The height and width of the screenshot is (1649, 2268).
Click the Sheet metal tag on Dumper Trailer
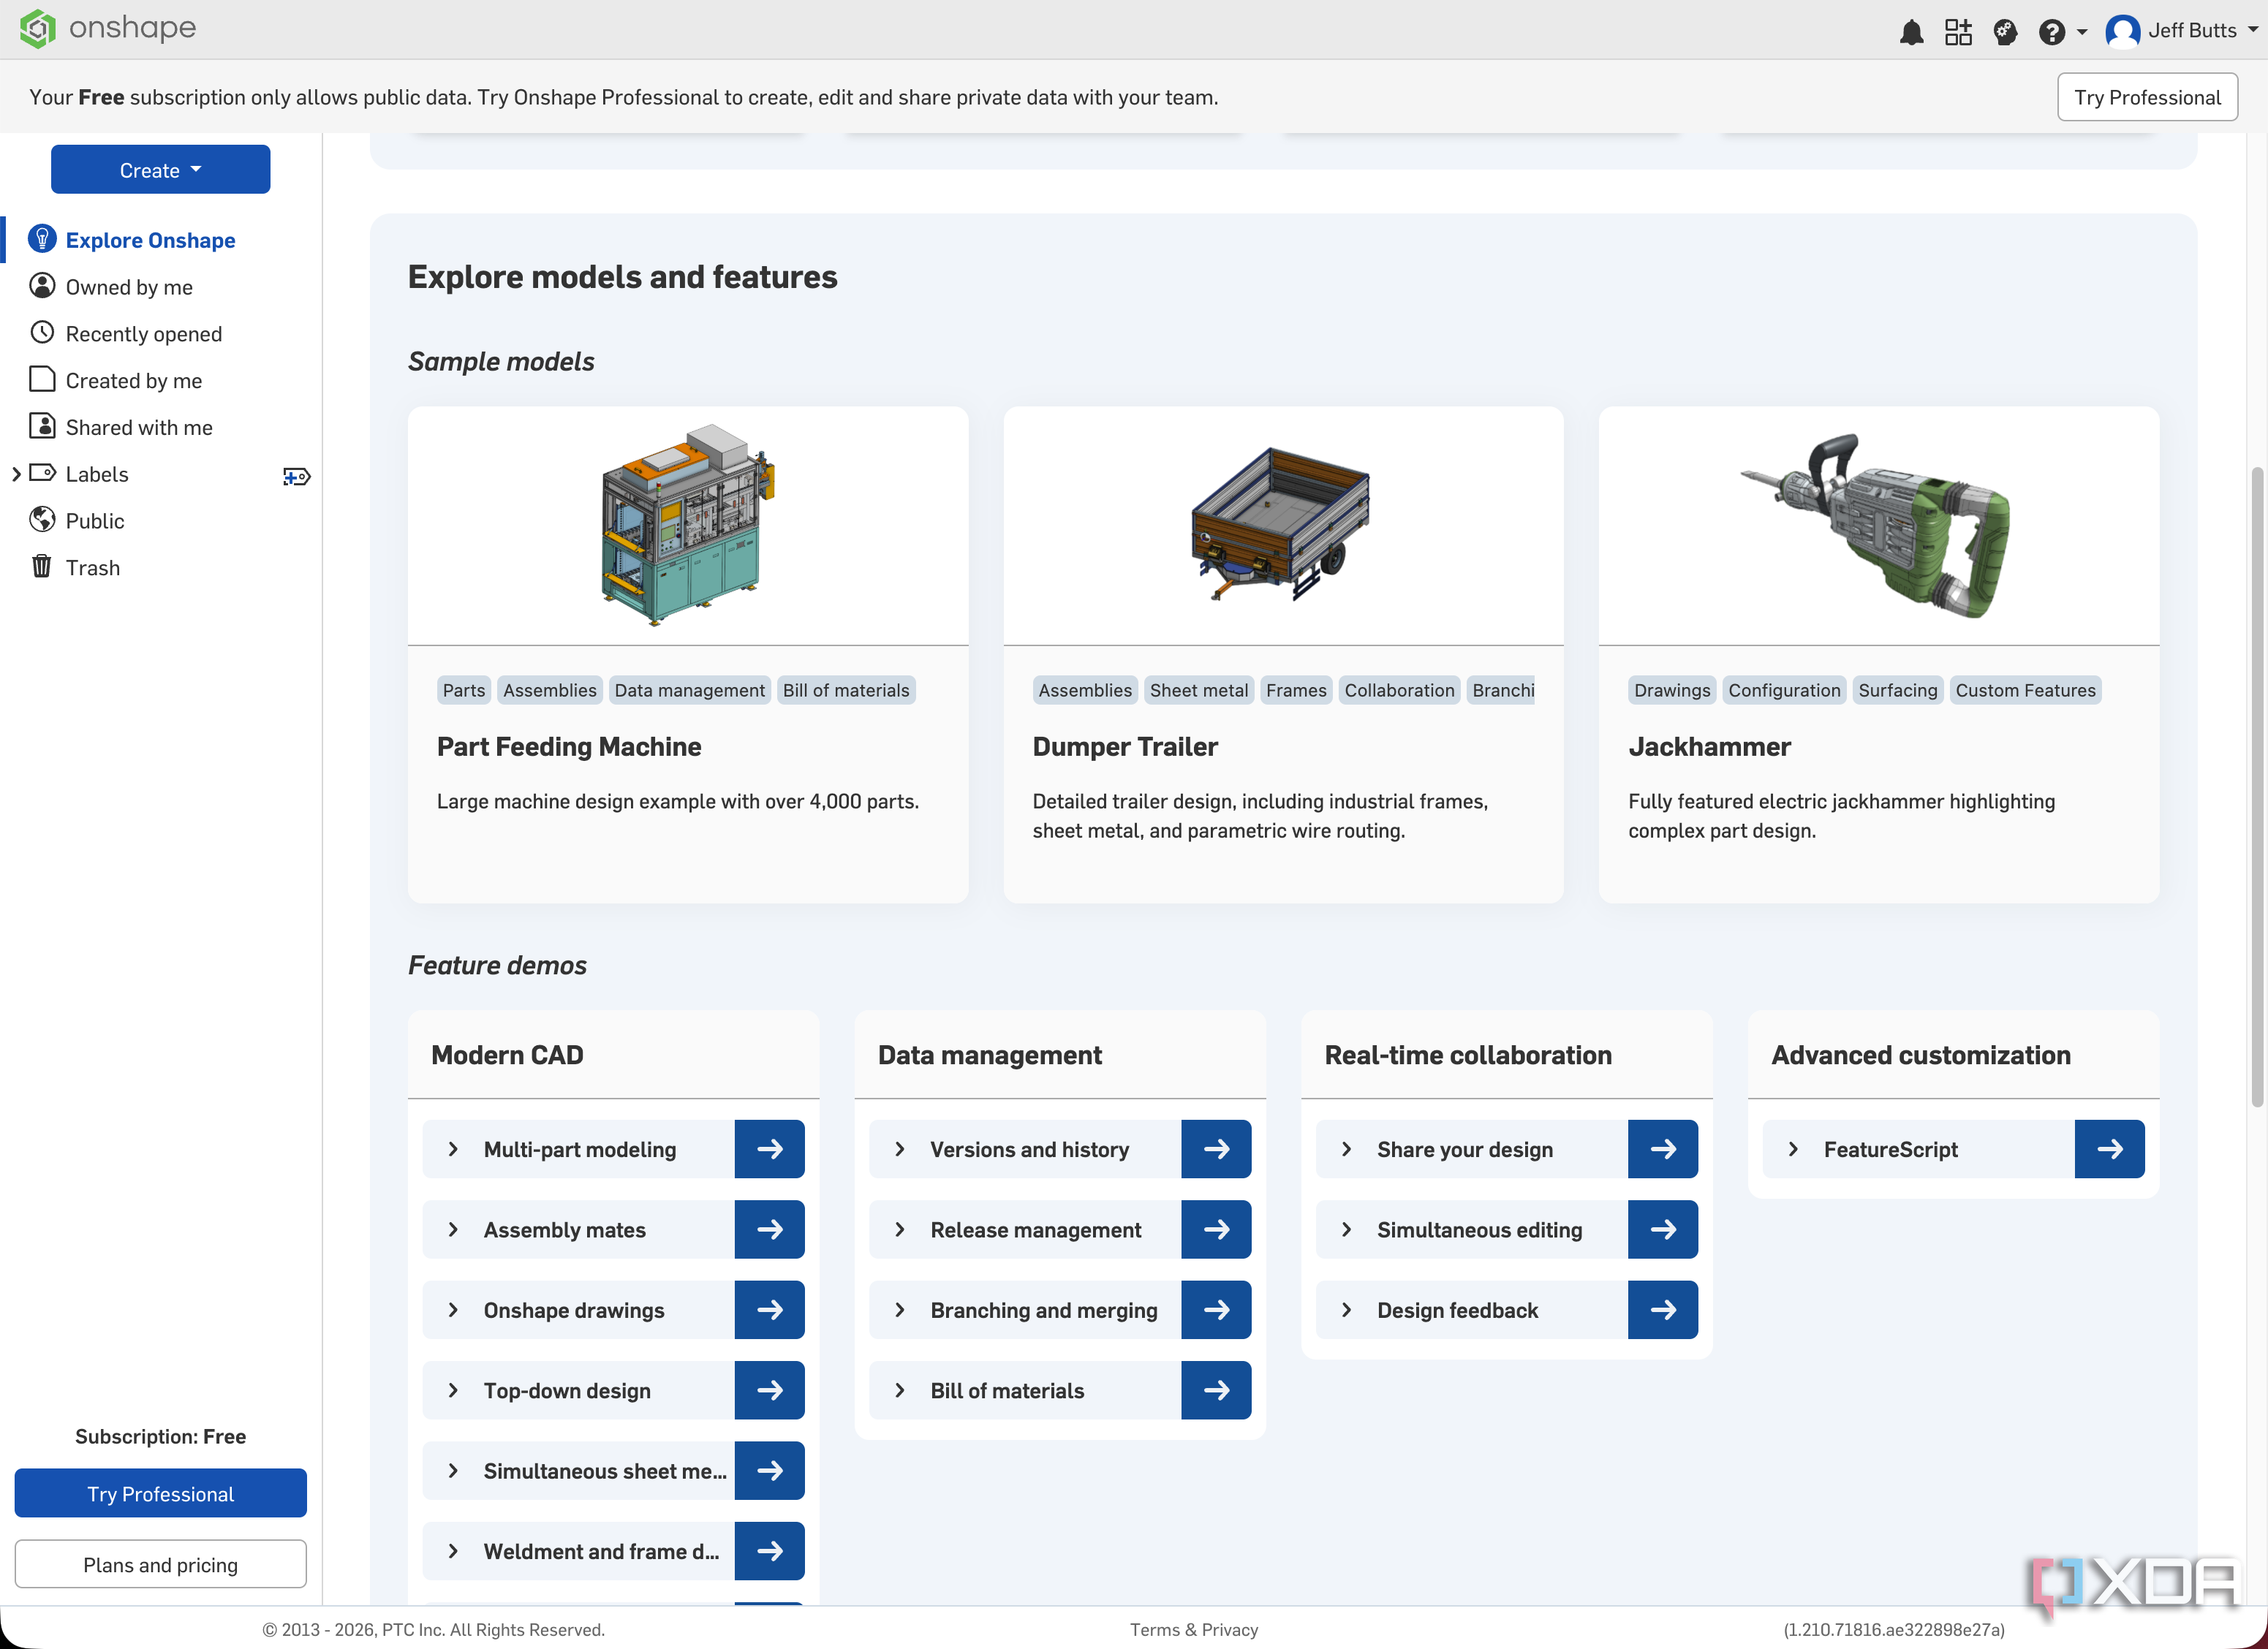(x=1199, y=690)
